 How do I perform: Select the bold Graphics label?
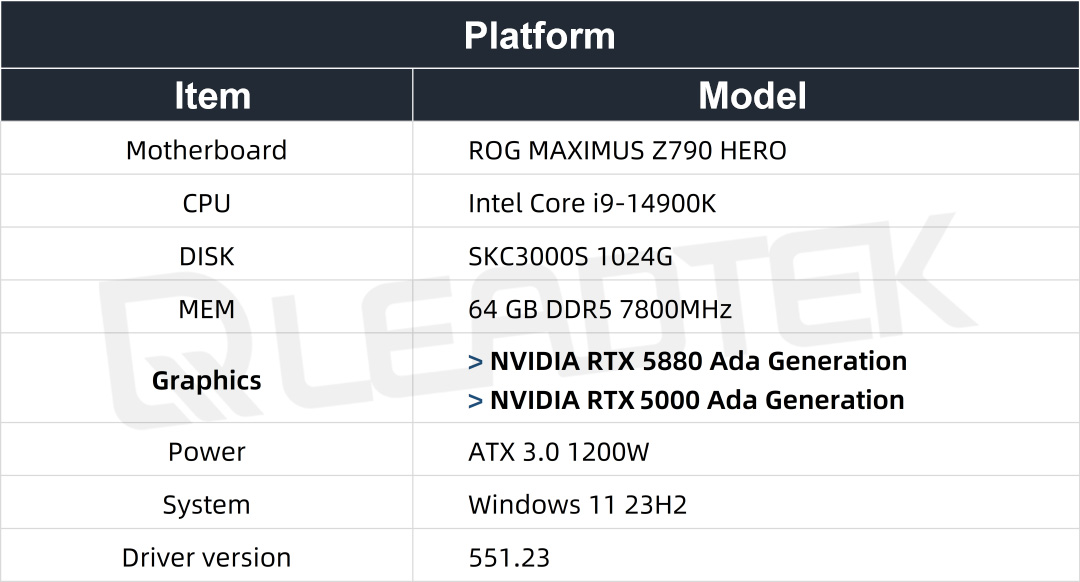(x=206, y=380)
